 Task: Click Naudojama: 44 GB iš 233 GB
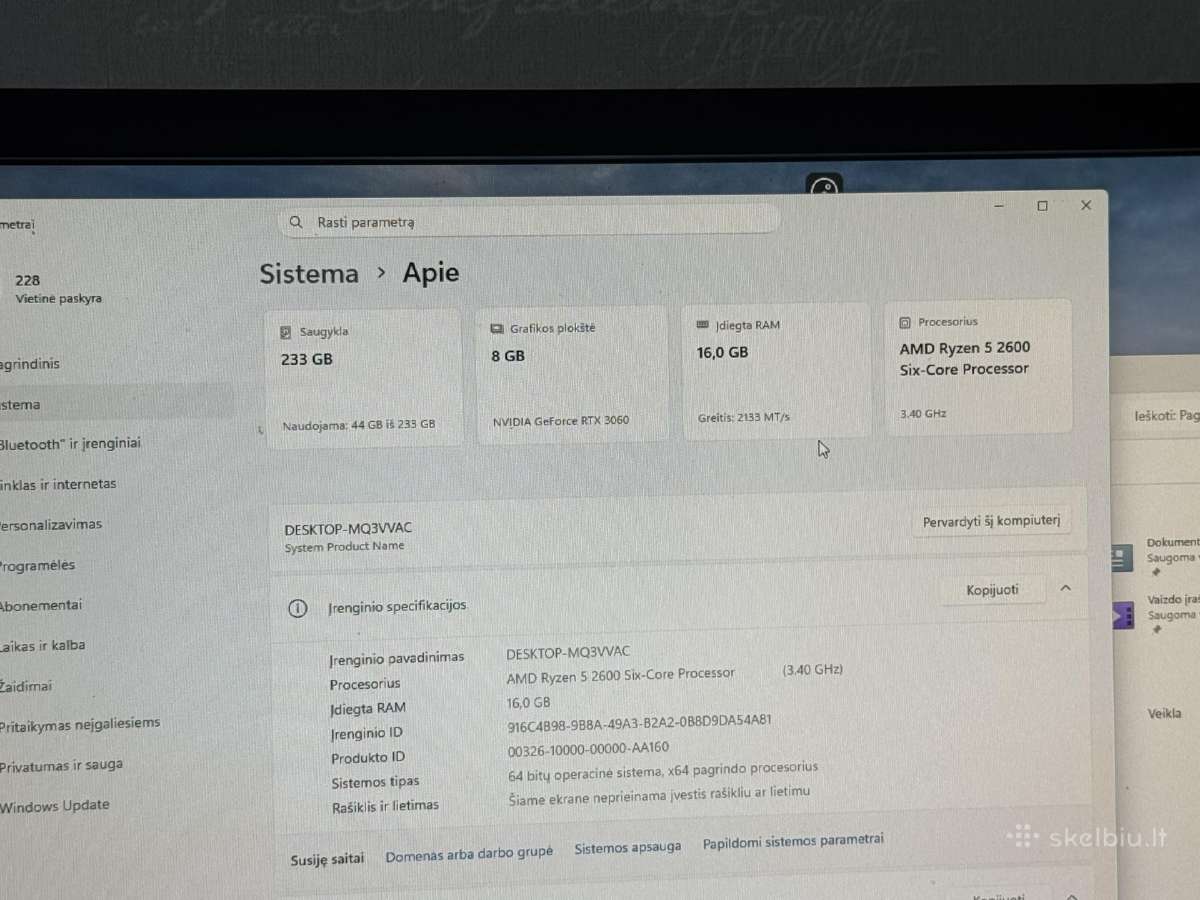pyautogui.click(x=359, y=425)
